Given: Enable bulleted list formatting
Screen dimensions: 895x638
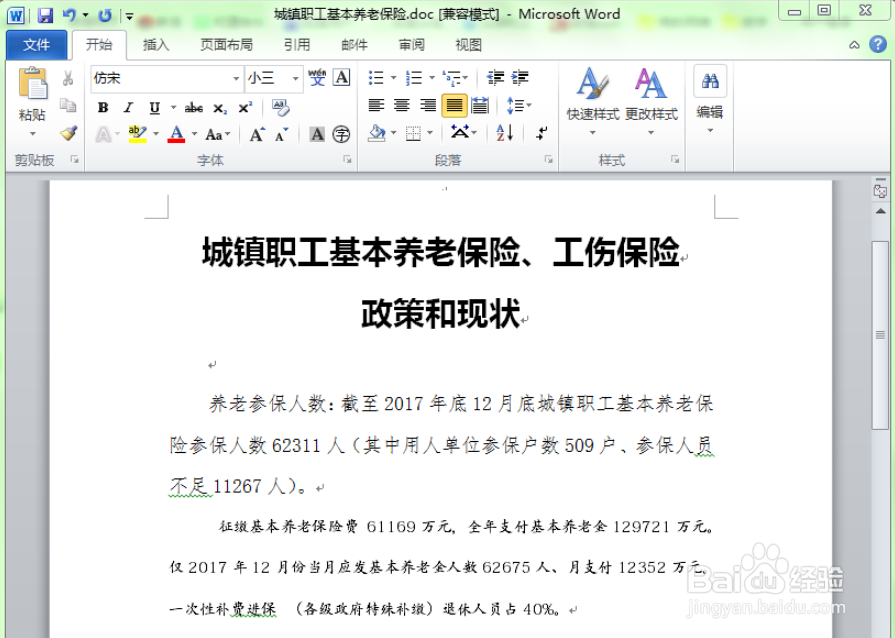Looking at the screenshot, I should coord(376,76).
